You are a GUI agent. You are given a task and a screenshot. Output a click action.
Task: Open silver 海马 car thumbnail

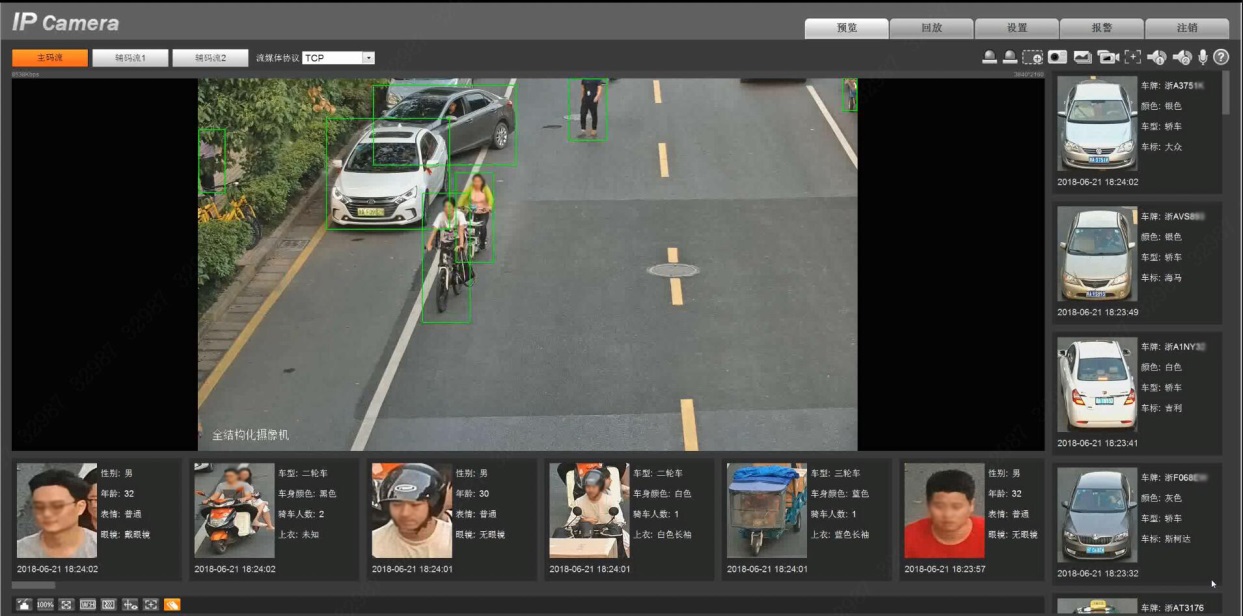click(x=1097, y=254)
